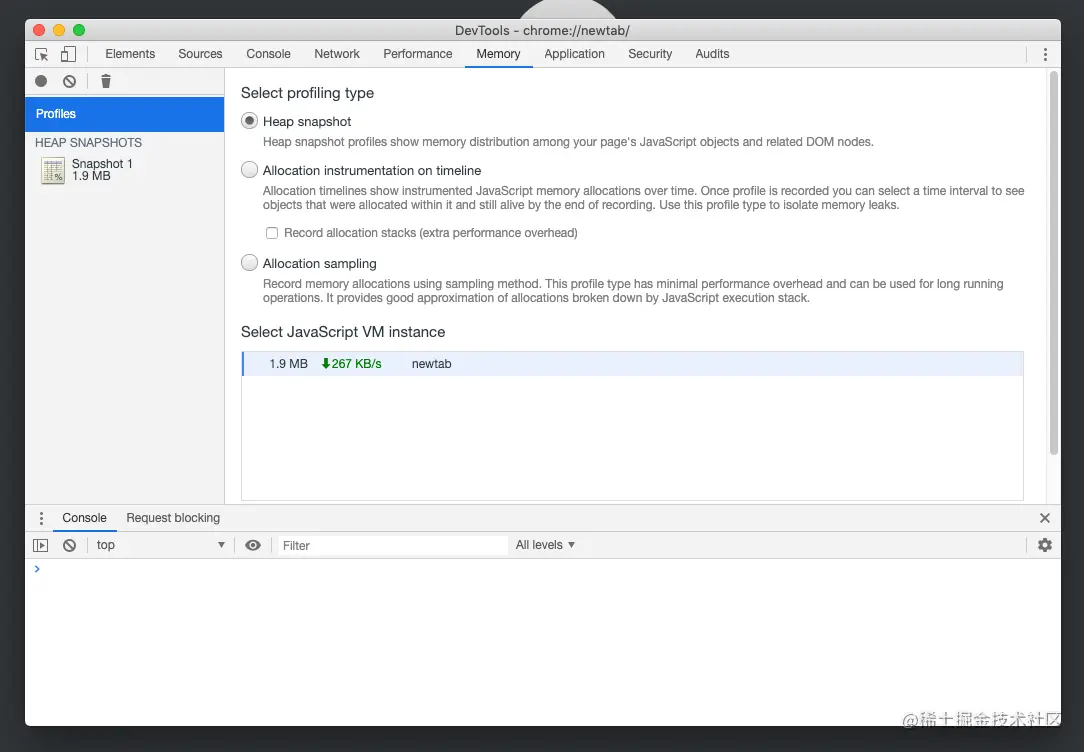
Task: Switch to the Performance tab
Action: click(418, 54)
